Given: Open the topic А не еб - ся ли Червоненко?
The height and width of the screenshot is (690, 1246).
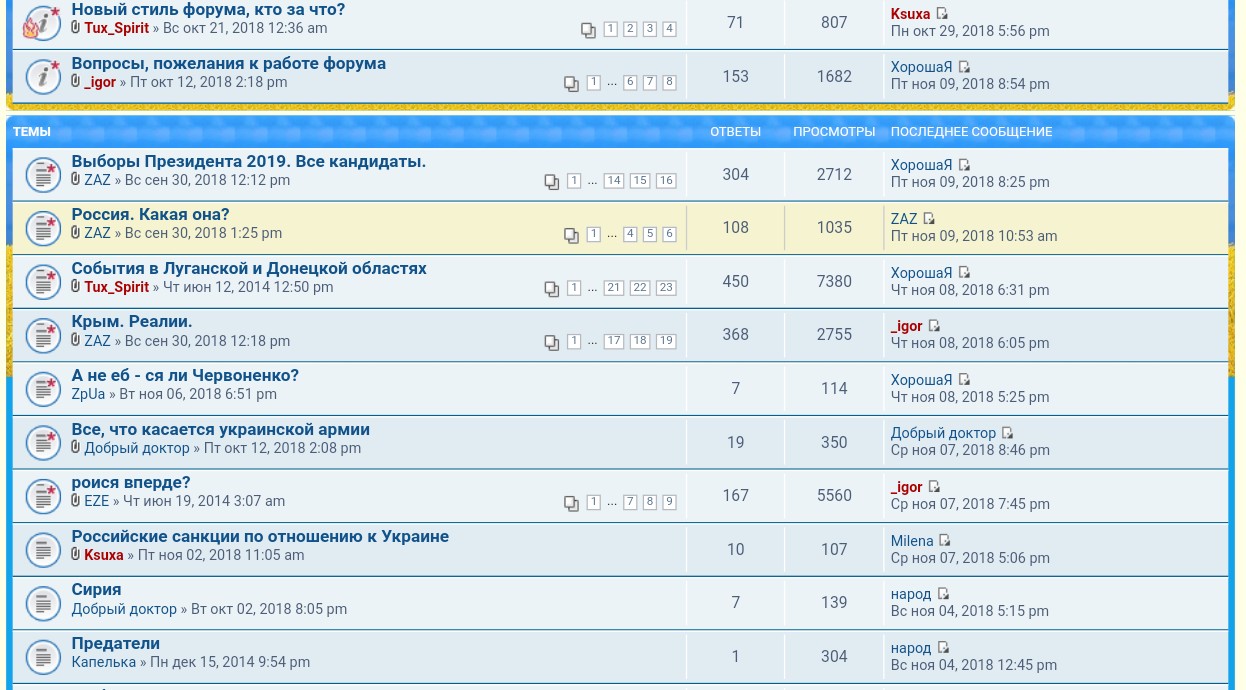Looking at the screenshot, I should (x=185, y=375).
